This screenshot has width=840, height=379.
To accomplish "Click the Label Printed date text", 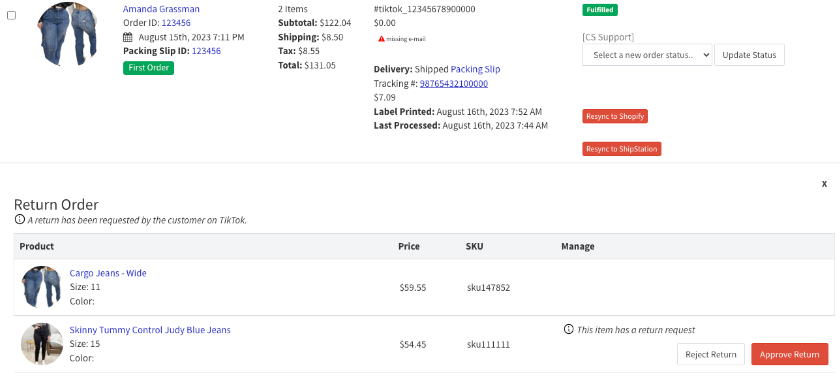I will [x=458, y=112].
